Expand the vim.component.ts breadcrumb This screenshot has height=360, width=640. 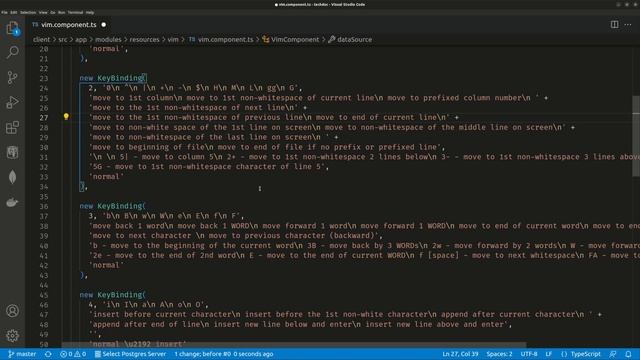point(221,40)
